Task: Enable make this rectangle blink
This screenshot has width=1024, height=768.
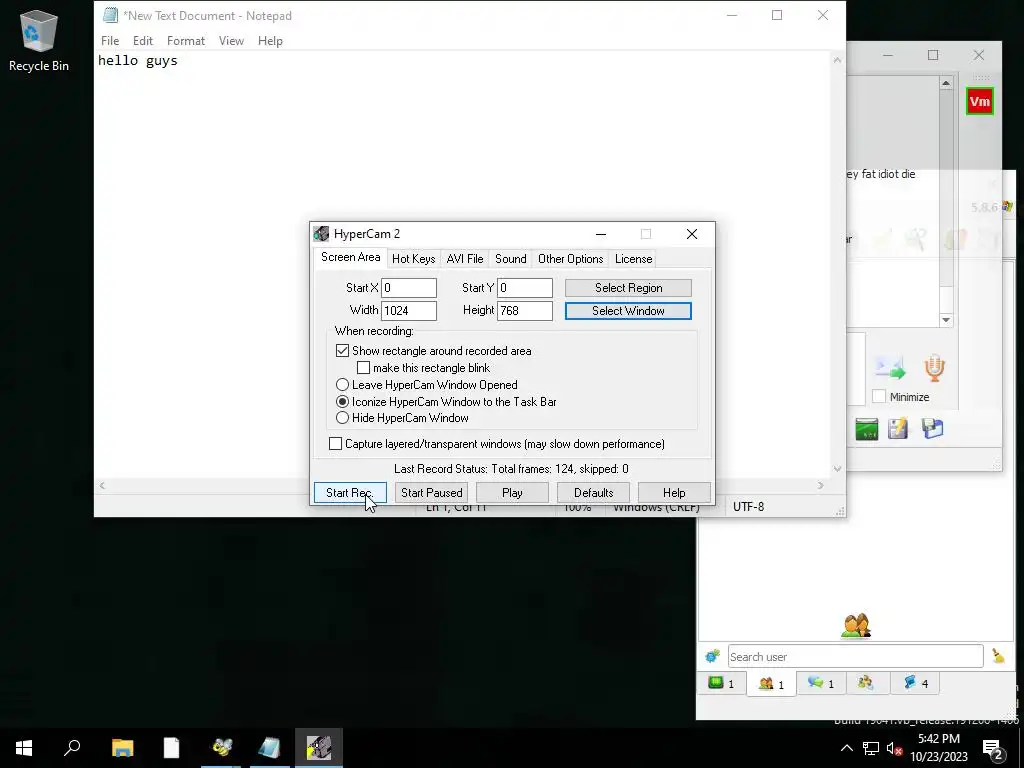Action: click(363, 368)
